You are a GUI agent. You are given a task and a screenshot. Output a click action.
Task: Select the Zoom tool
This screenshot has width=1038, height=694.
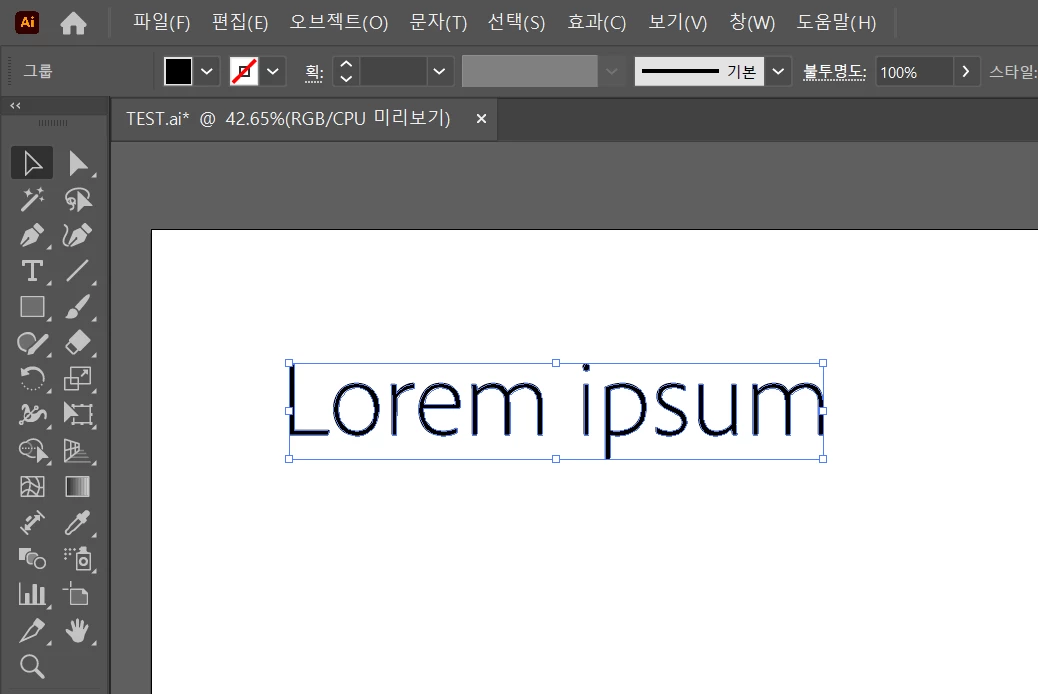pos(32,666)
